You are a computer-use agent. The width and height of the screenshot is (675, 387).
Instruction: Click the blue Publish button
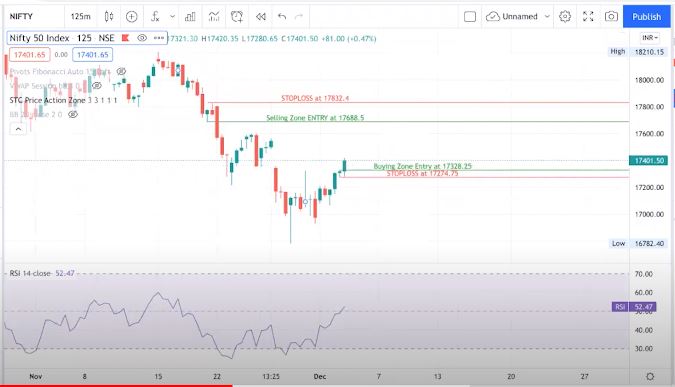(x=647, y=17)
